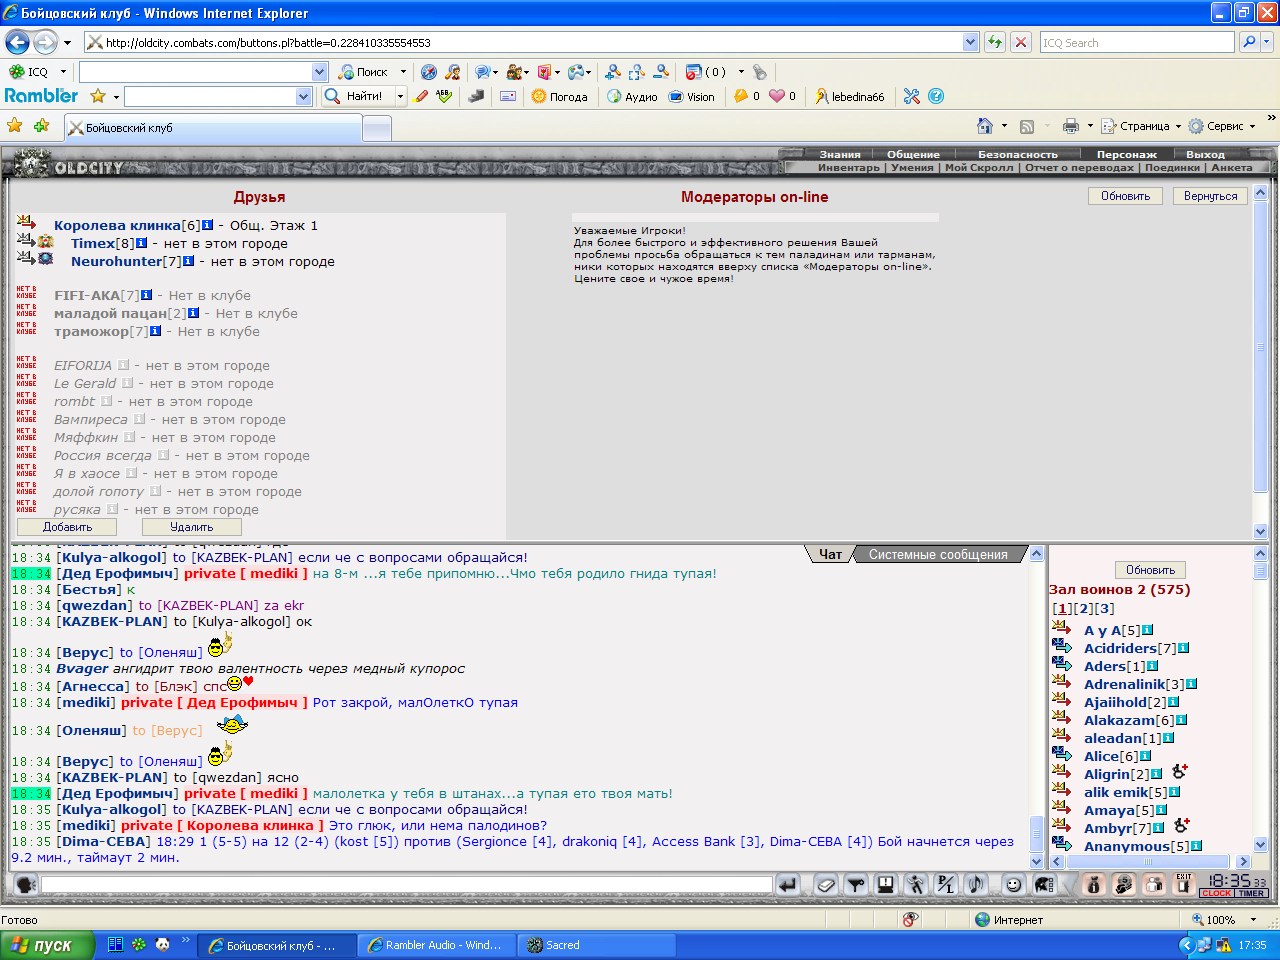
Task: Switch to TIMER mode
Action: point(1252,893)
